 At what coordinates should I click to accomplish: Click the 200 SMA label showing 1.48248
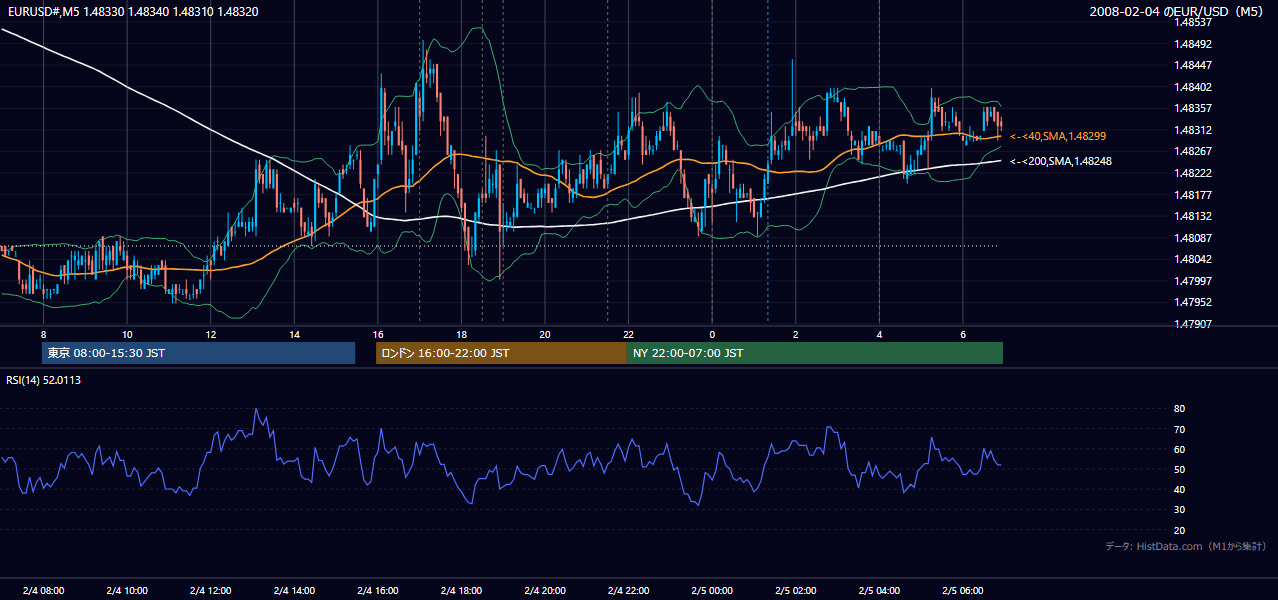pos(1061,161)
